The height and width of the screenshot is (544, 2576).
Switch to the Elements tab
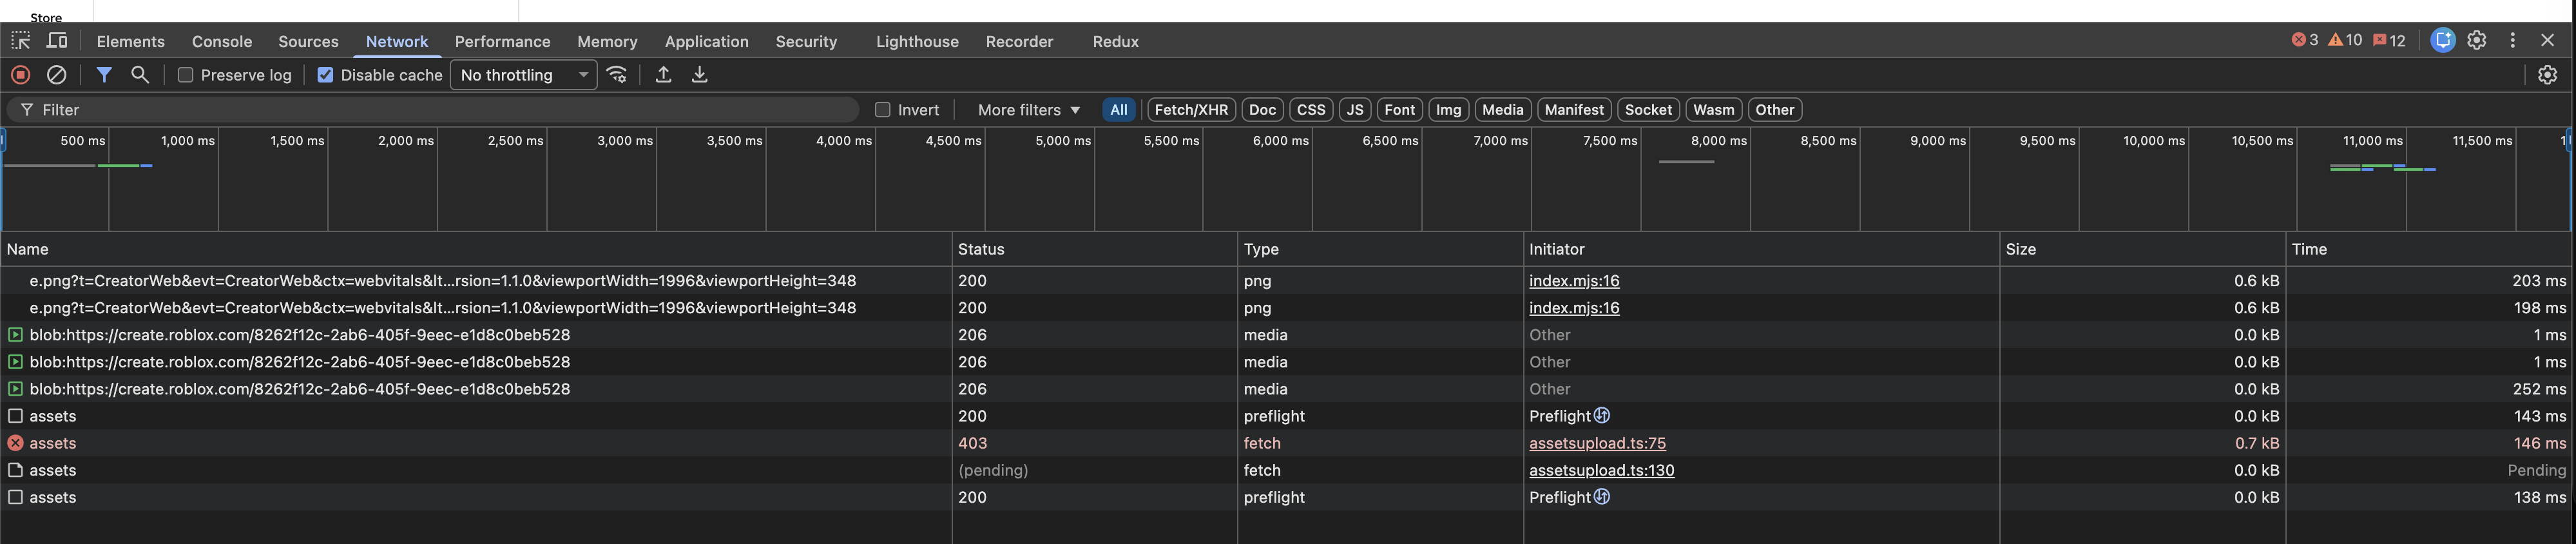click(x=131, y=41)
